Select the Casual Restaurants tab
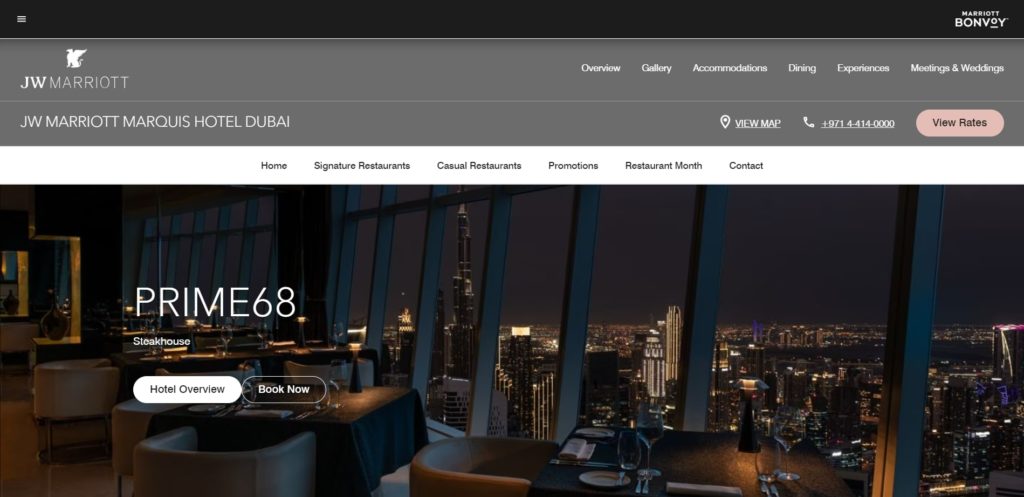The height and width of the screenshot is (497, 1024). coord(479,166)
